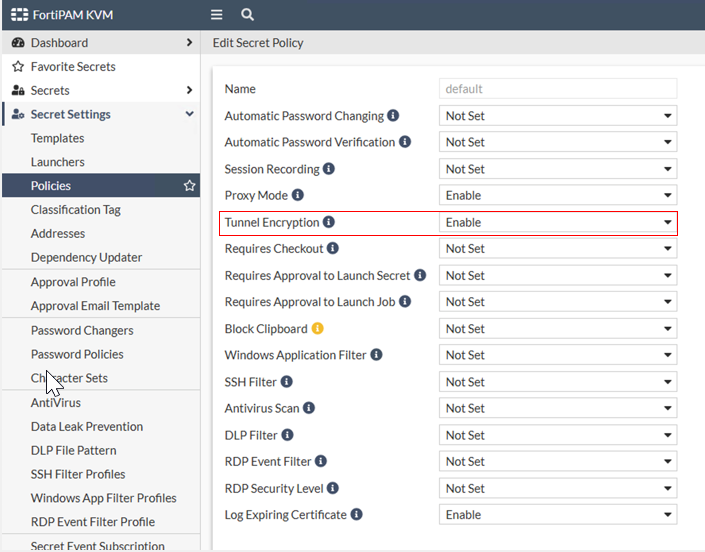
Task: Click info icon beside Proxy Mode
Action: click(x=297, y=195)
